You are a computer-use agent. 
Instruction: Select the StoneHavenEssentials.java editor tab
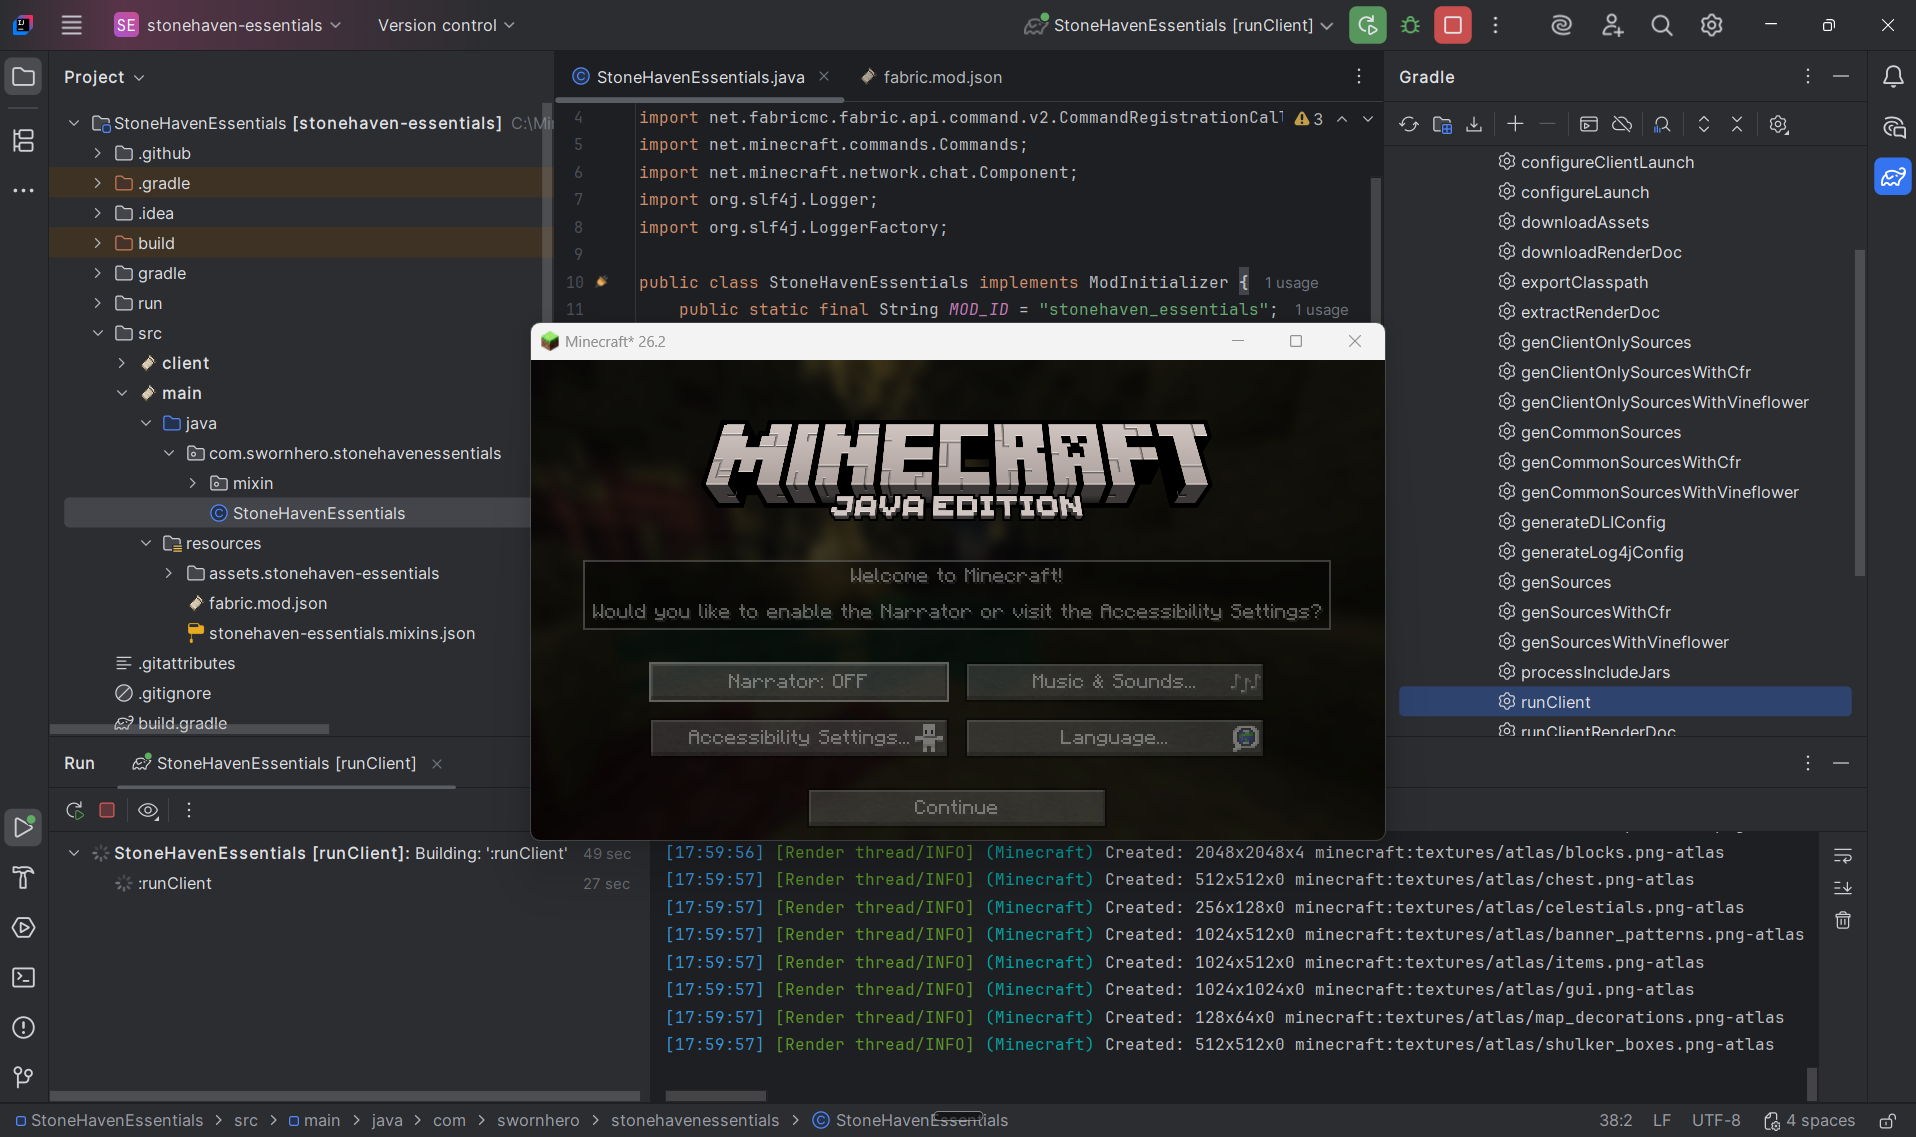[700, 77]
